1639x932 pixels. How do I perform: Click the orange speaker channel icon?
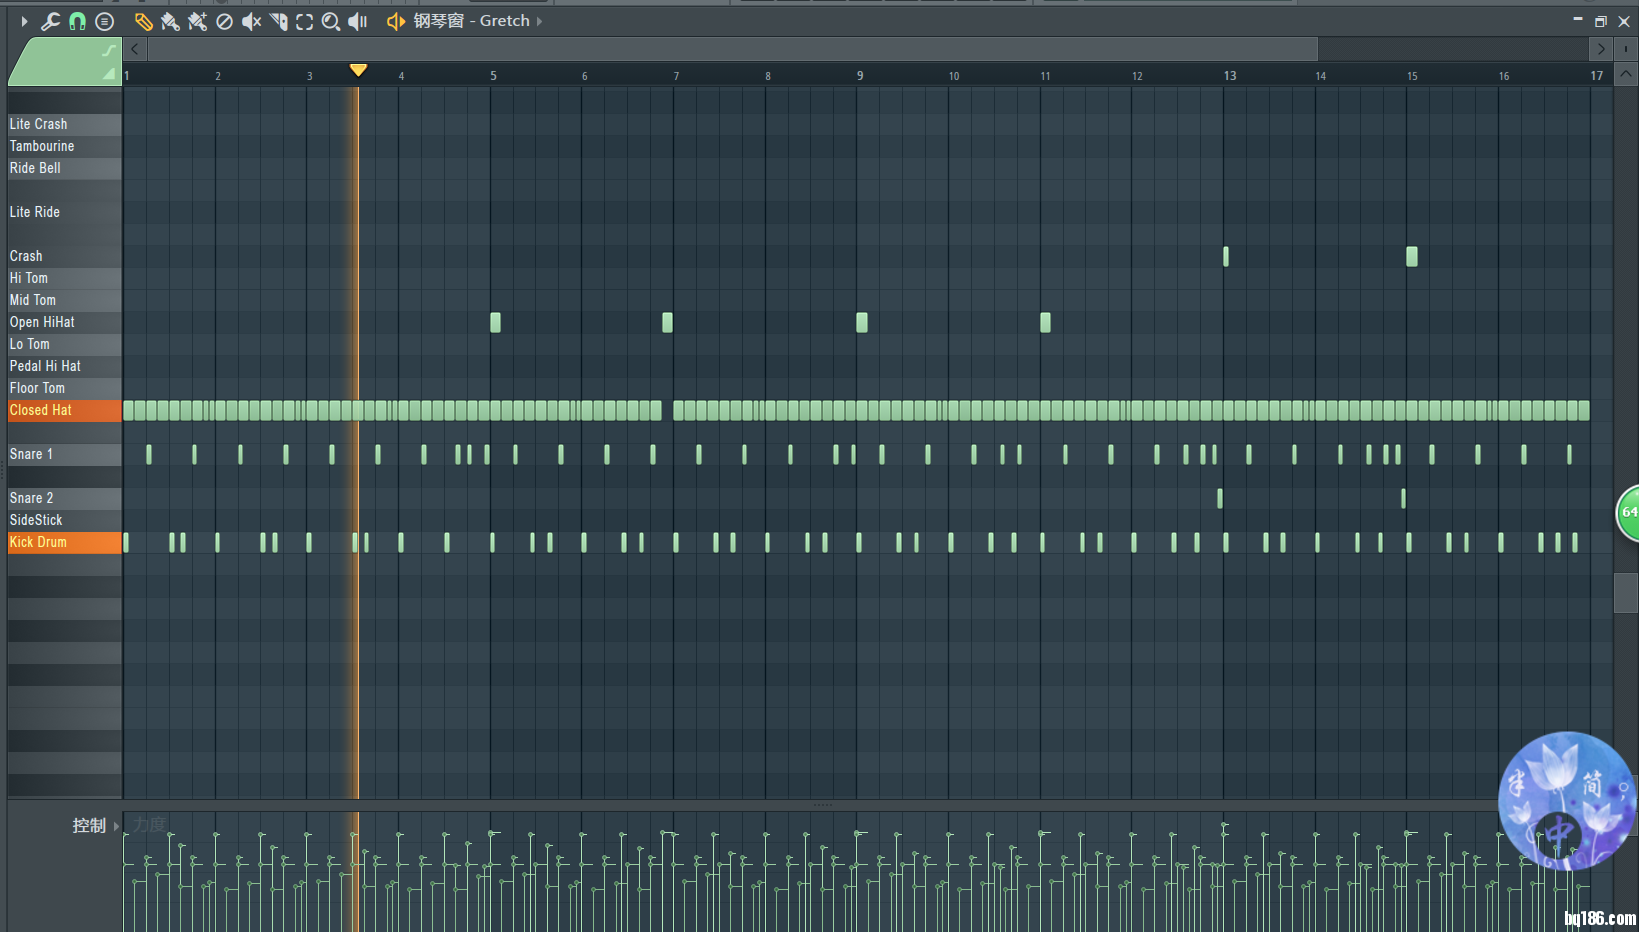pos(396,21)
